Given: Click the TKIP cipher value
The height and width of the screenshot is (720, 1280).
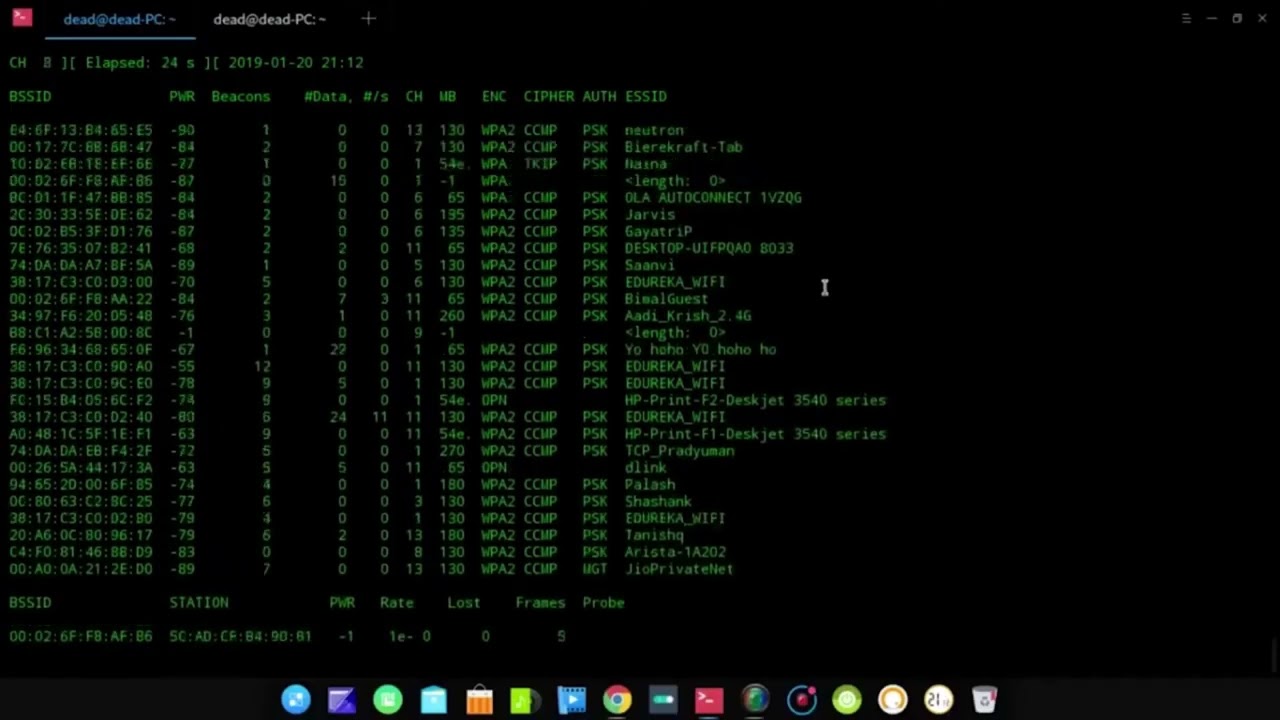Looking at the screenshot, I should 540,164.
